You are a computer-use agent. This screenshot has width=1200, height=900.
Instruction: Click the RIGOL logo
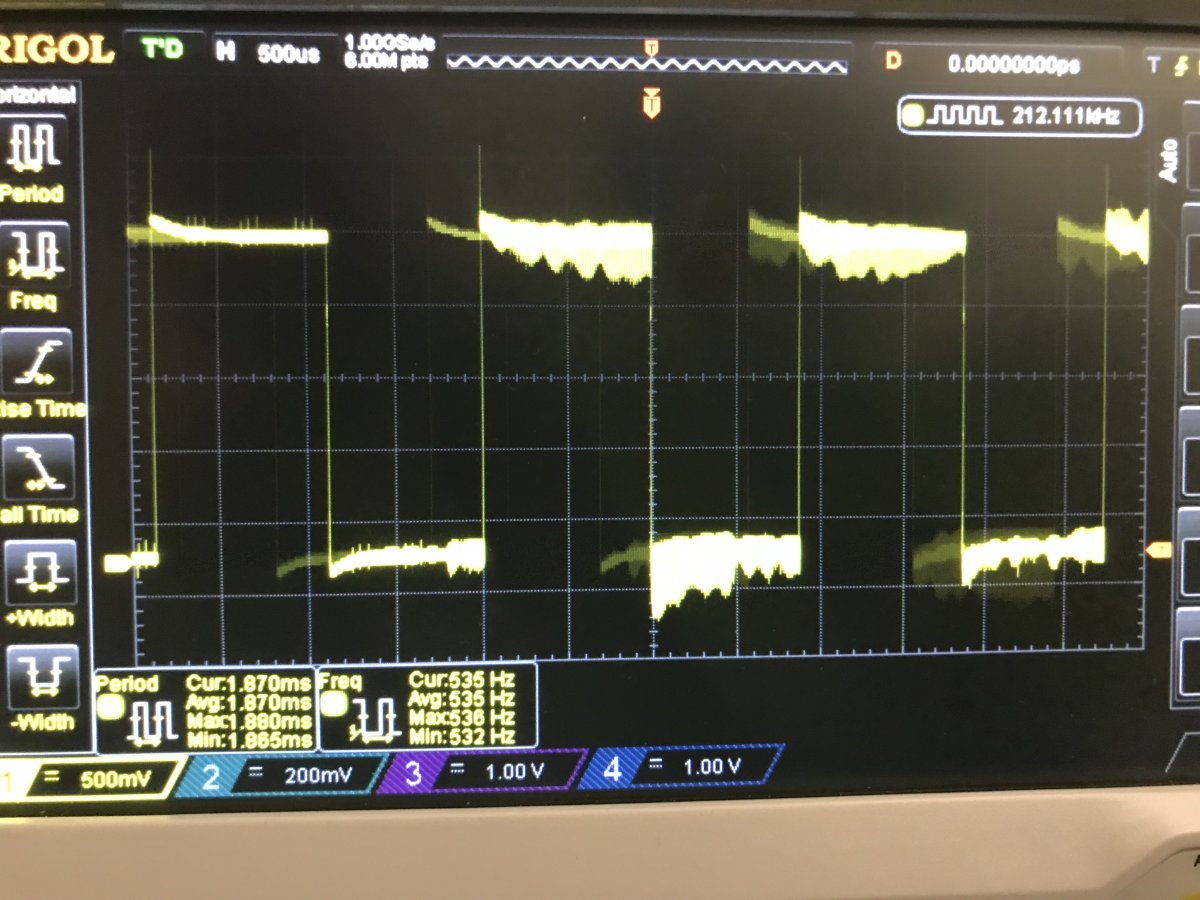coord(56,49)
